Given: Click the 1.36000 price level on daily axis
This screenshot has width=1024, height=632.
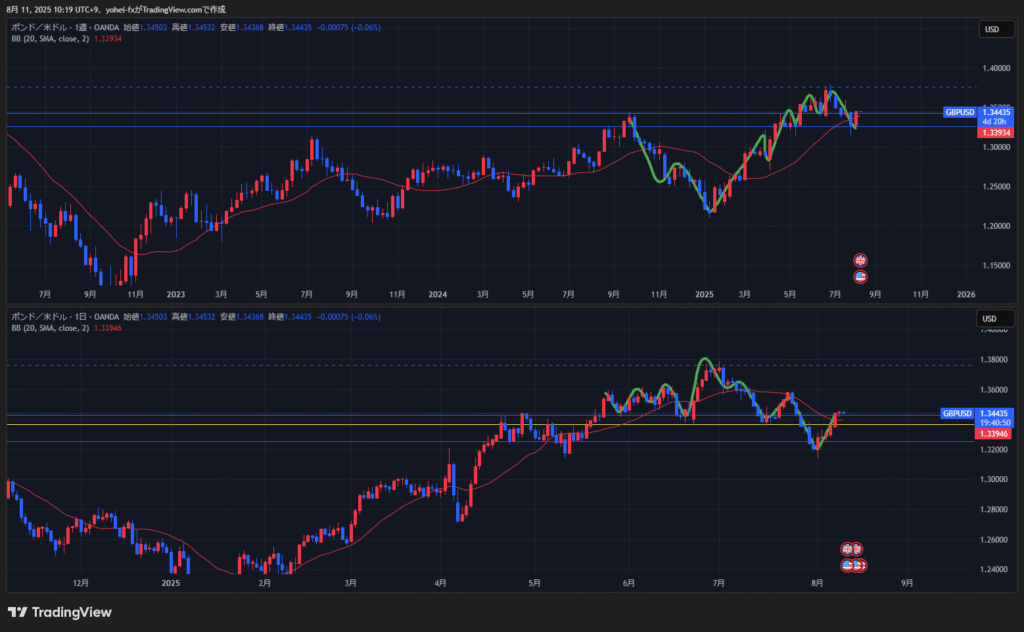Looking at the screenshot, I should (993, 390).
